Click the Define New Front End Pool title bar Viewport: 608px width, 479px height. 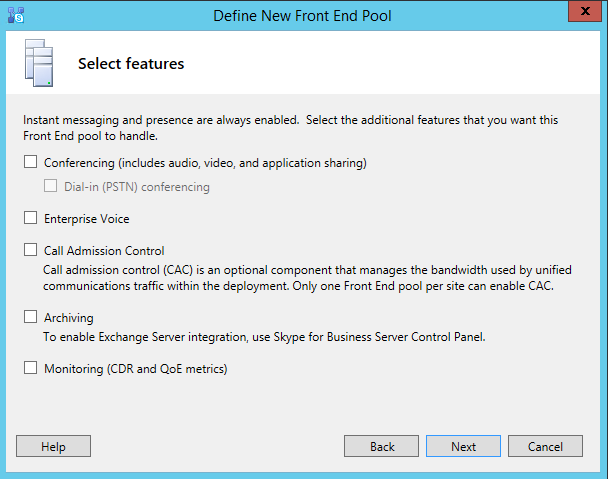tap(303, 15)
